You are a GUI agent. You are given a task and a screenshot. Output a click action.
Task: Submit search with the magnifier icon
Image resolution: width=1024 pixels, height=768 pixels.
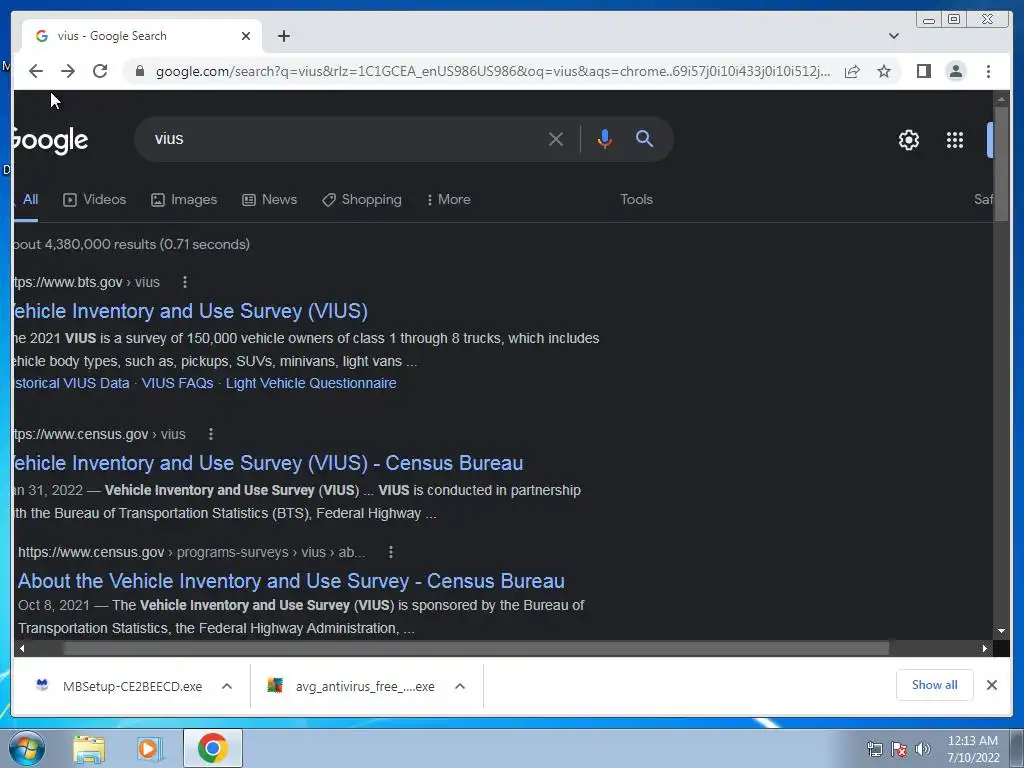pyautogui.click(x=645, y=138)
